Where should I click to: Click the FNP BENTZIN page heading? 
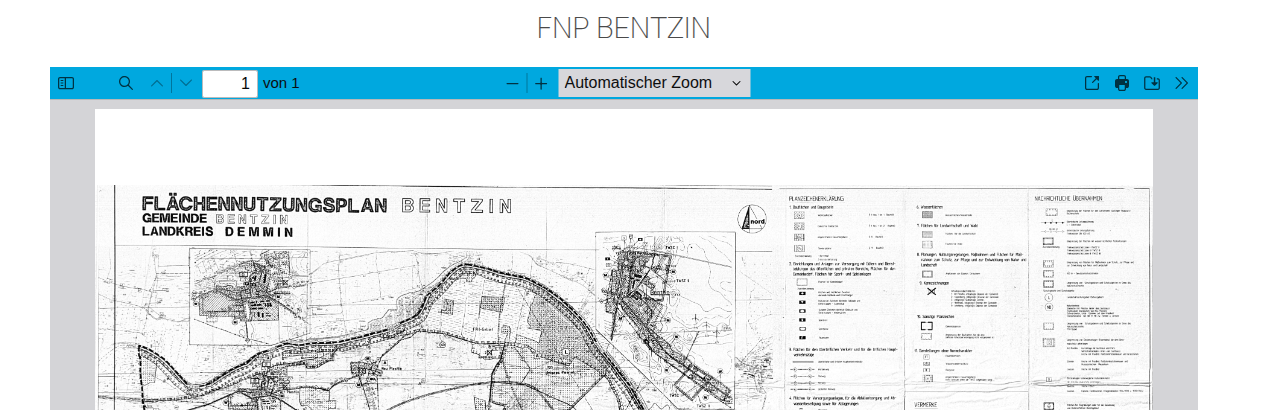623,28
